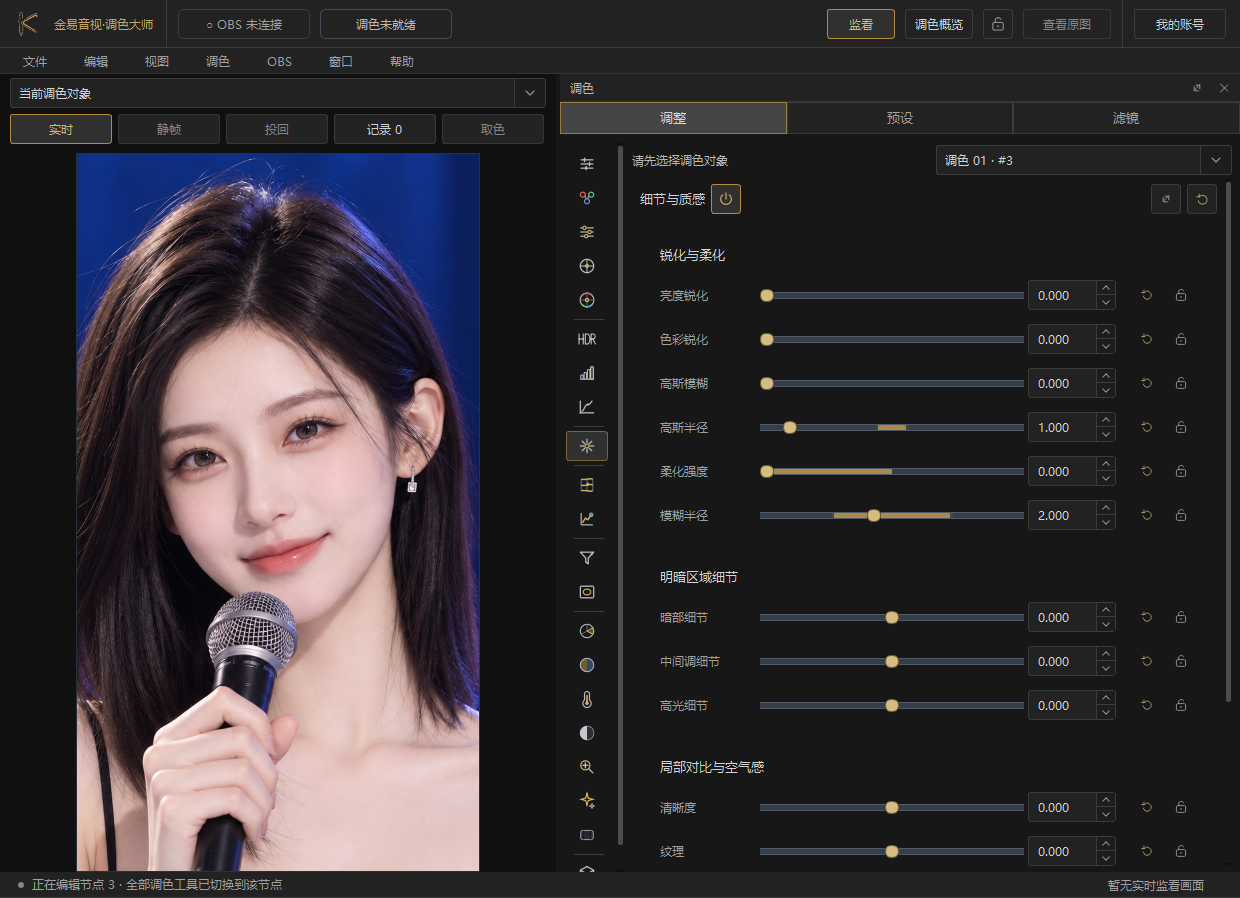Decrease the 模糊半径 value with down arrow
This screenshot has width=1240, height=898.
(1106, 523)
